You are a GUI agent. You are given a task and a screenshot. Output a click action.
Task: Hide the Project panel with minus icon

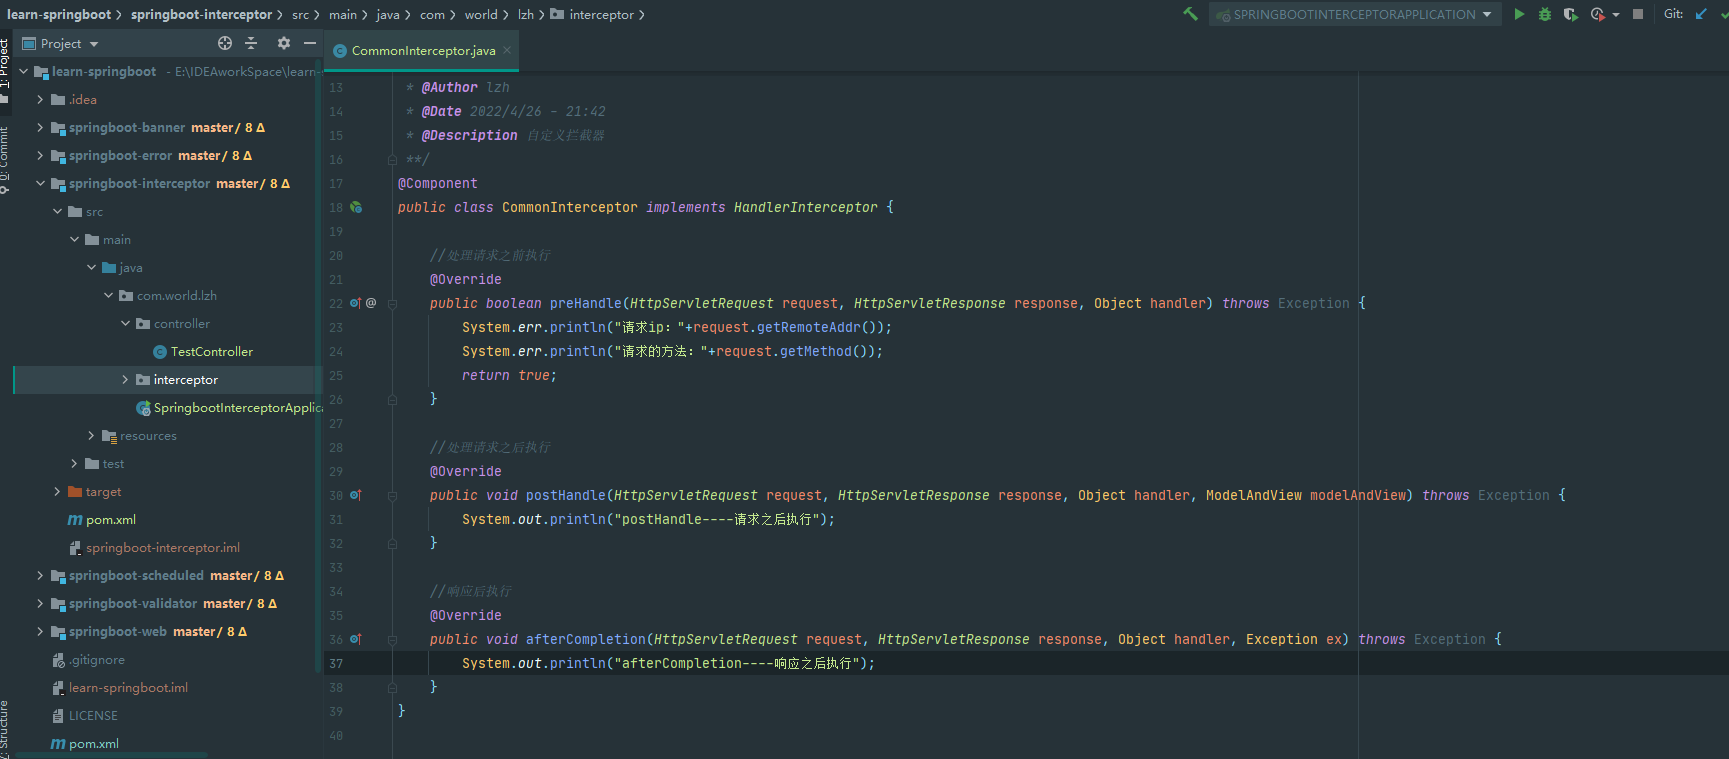310,43
